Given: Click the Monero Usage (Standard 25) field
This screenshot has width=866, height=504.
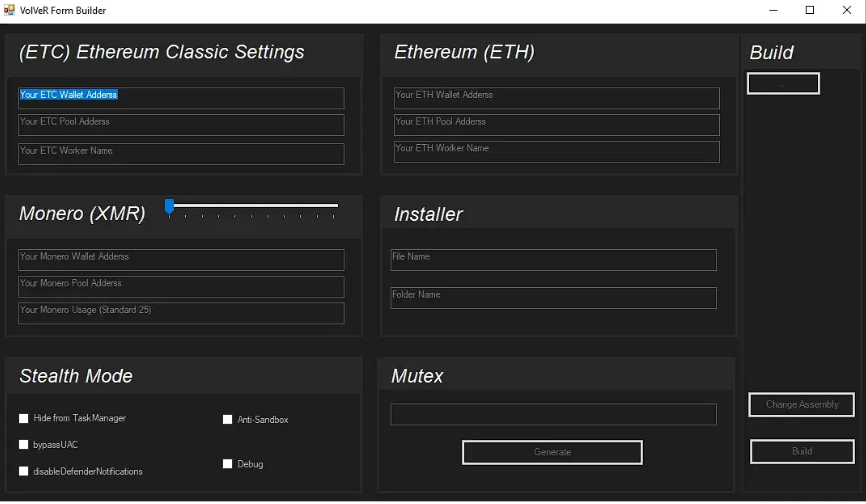Looking at the screenshot, I should (x=181, y=313).
